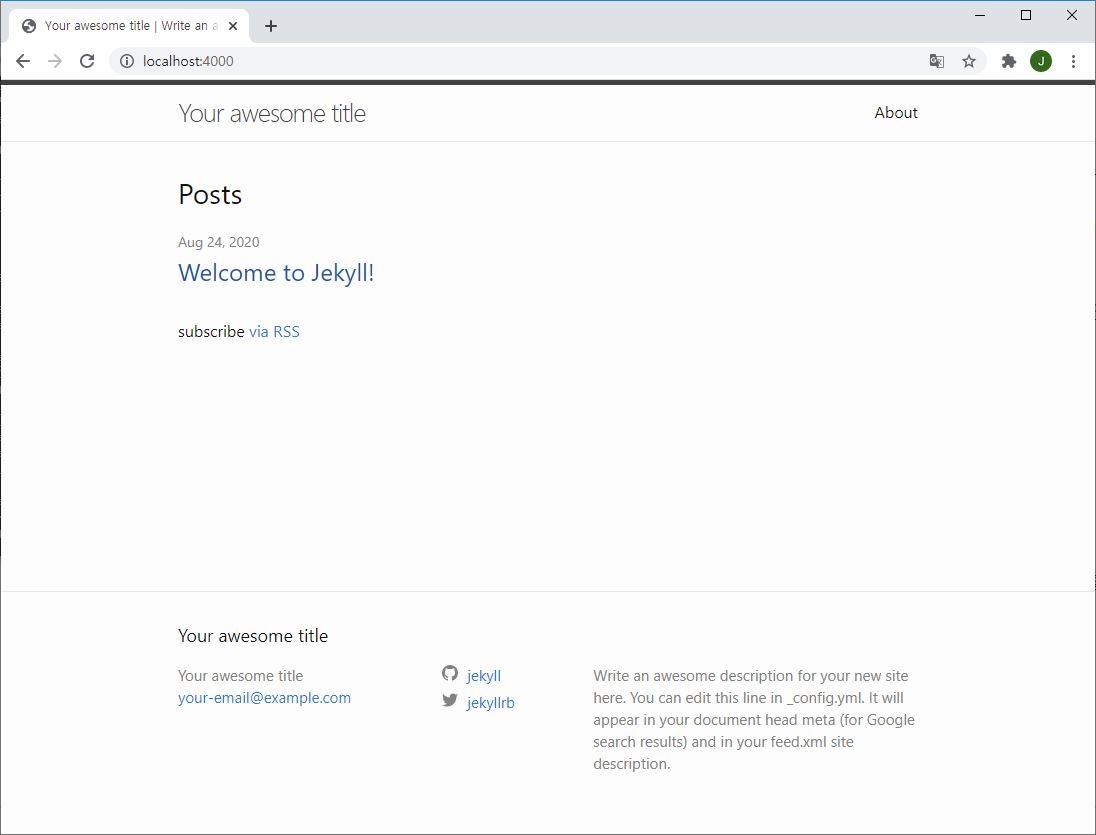Close the 'Your awesome title' tab
The height and width of the screenshot is (835, 1096).
pos(233,26)
